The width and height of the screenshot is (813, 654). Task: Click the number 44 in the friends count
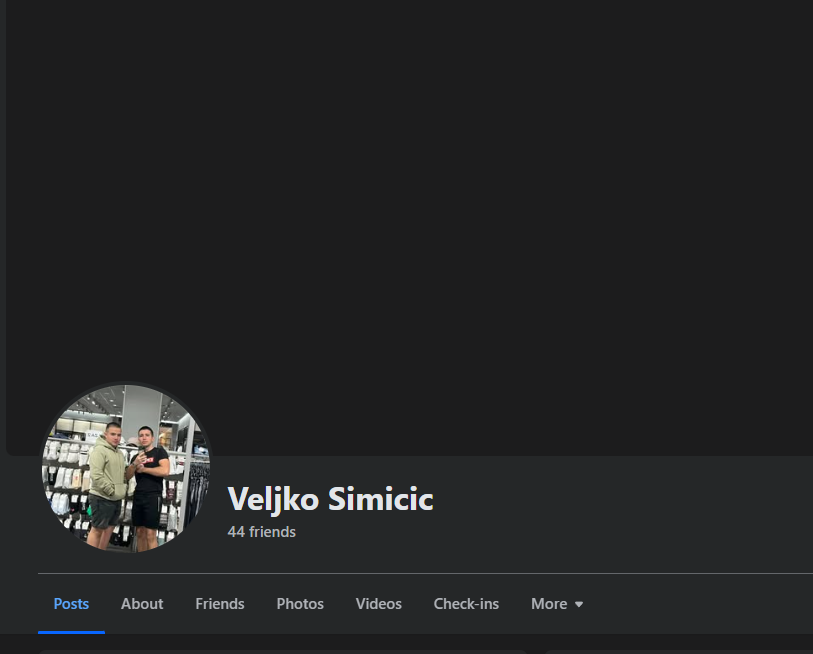click(236, 532)
